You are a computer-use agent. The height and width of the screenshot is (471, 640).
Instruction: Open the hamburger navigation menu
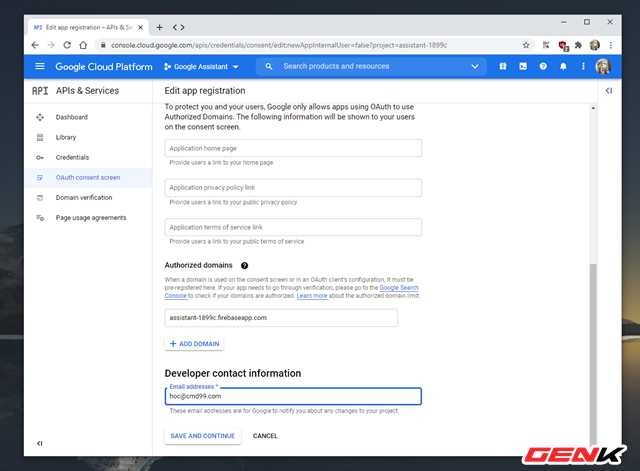[40, 66]
